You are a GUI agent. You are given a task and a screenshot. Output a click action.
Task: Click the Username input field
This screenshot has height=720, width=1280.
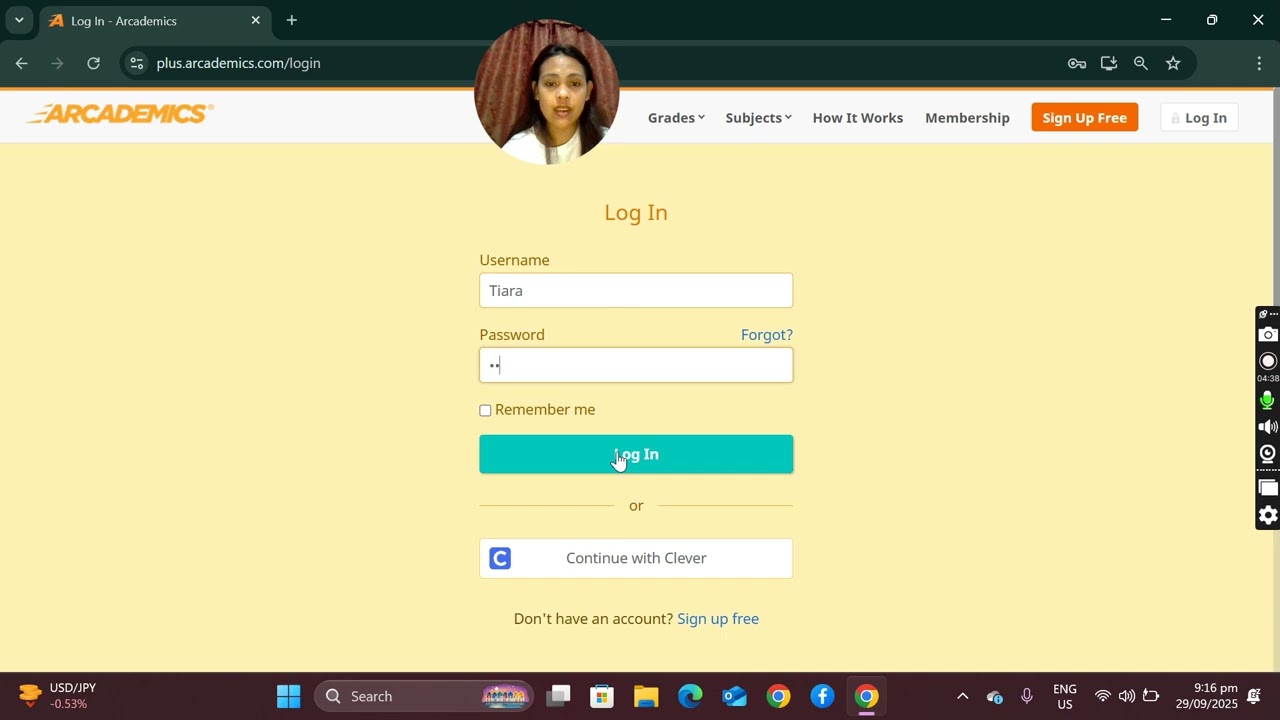click(x=636, y=291)
